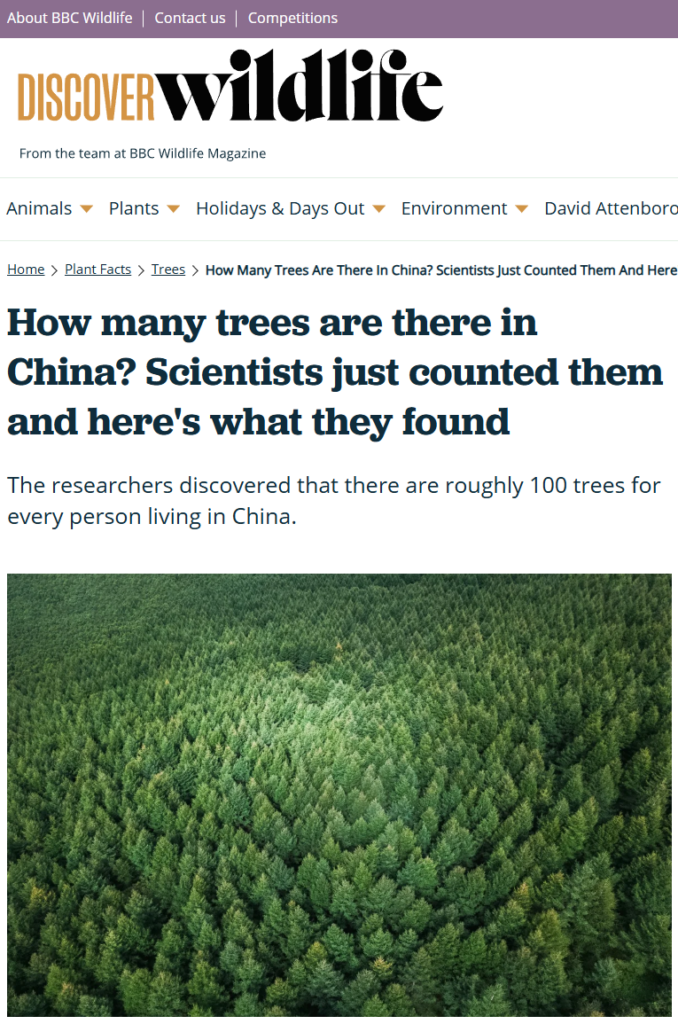Click the article headline about China's trees
This screenshot has width=678, height=1024.
(335, 372)
